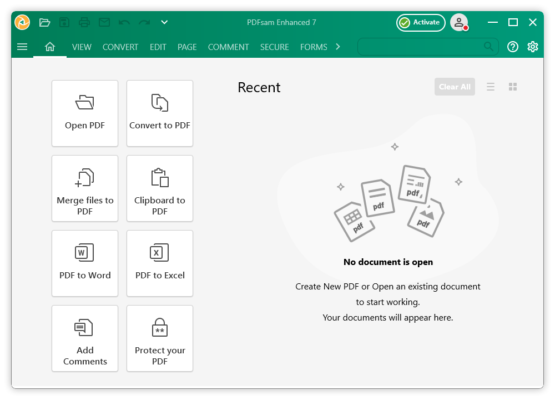Click the Redo arrow icon
This screenshot has height=400, width=555.
point(144,23)
